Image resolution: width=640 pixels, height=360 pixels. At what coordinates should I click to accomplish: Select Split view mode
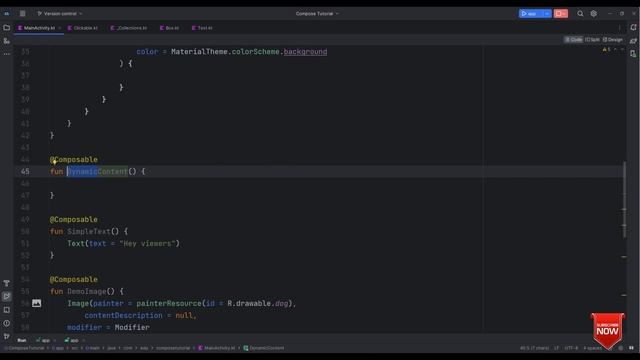click(x=592, y=40)
